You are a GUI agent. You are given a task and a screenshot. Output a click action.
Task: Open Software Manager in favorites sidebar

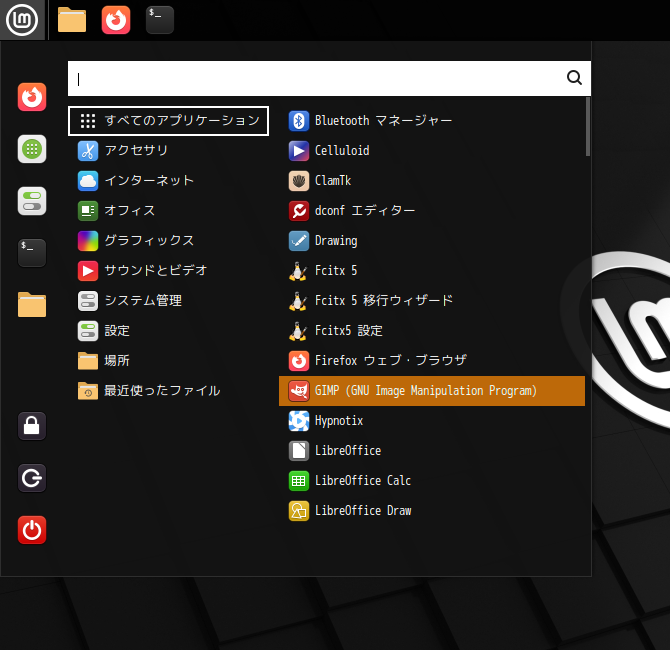32,149
